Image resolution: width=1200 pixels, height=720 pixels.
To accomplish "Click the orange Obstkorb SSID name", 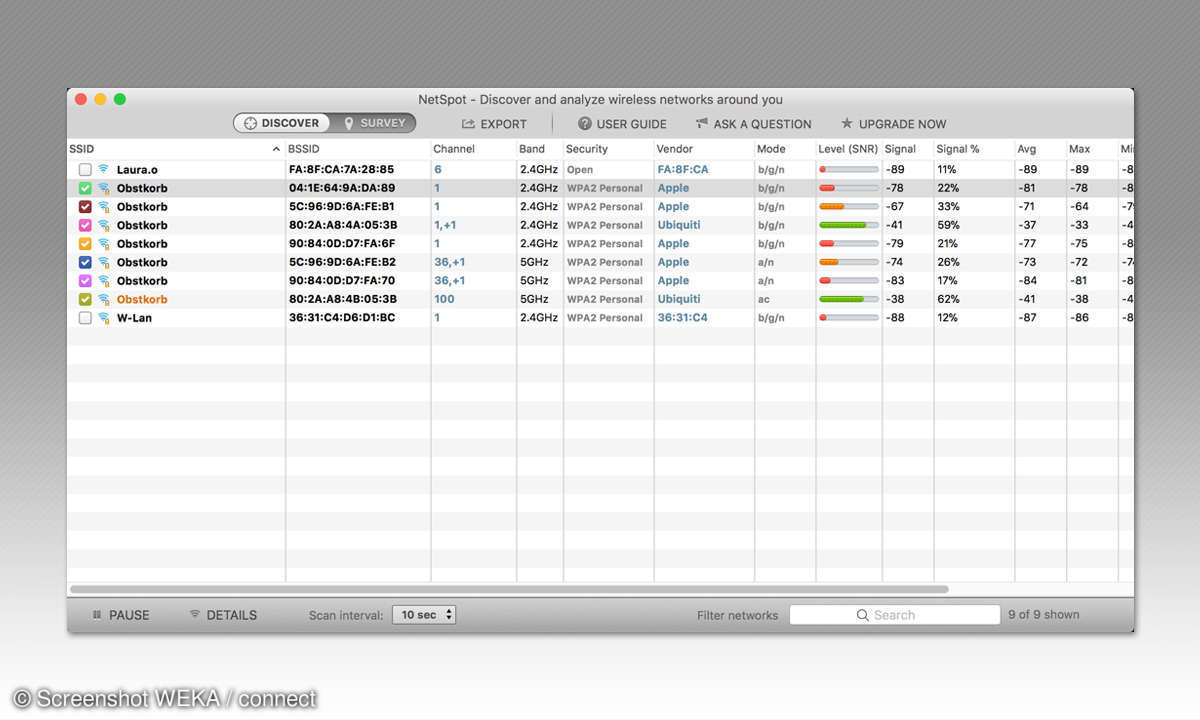I will click(142, 299).
